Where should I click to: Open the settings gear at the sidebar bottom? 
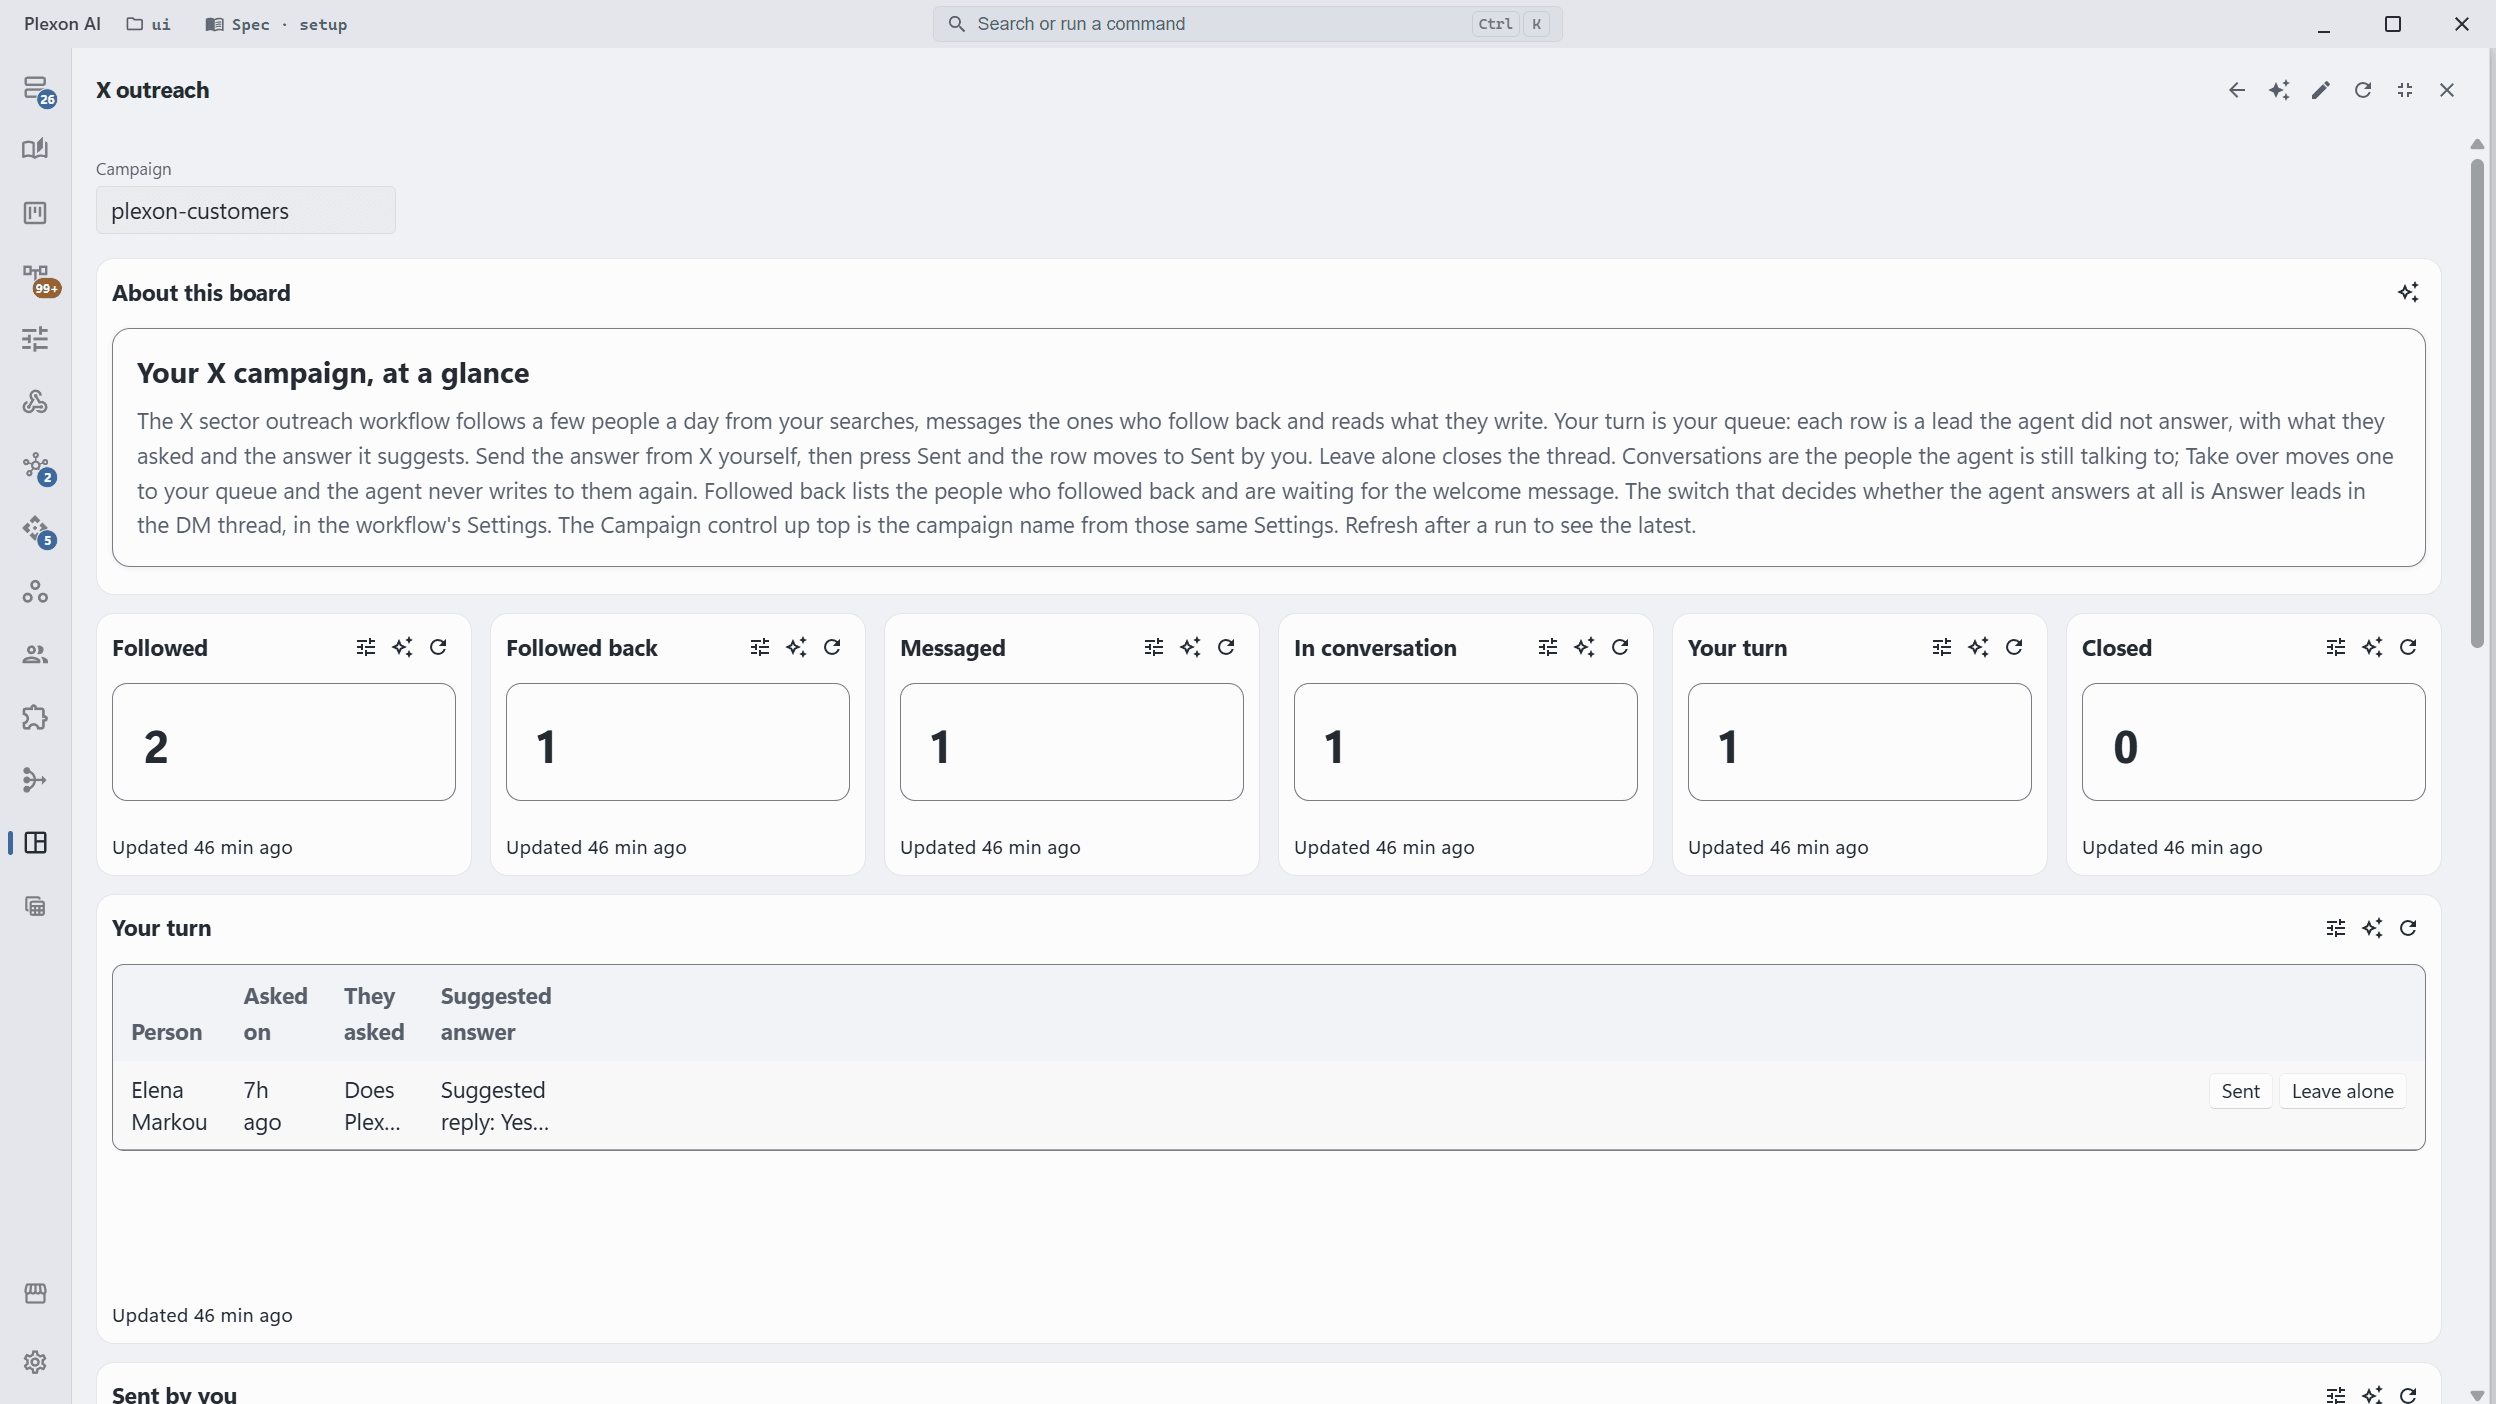coord(35,1362)
